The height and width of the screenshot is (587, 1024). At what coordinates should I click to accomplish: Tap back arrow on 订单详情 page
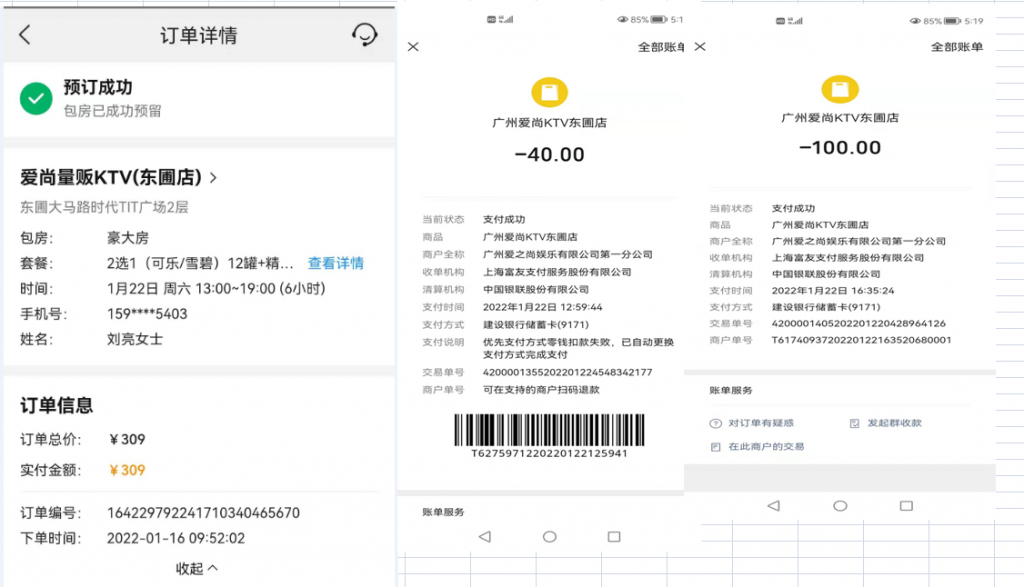[25, 35]
